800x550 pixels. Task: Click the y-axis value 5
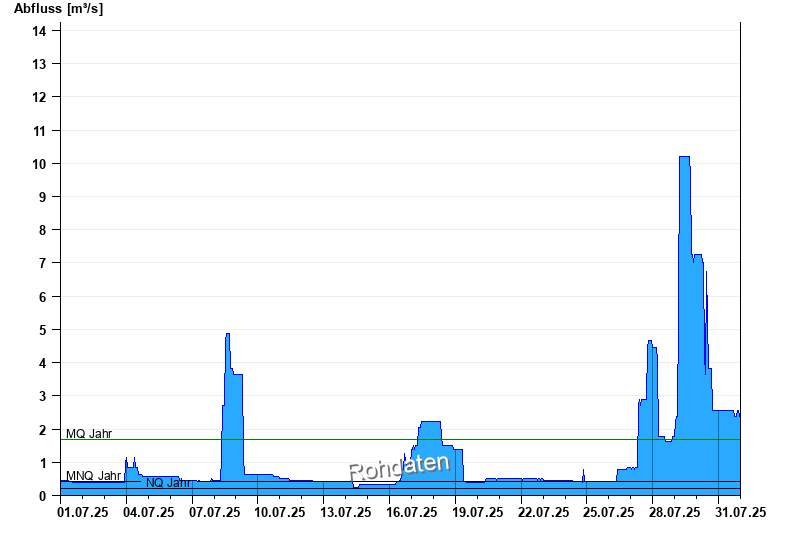click(x=42, y=330)
